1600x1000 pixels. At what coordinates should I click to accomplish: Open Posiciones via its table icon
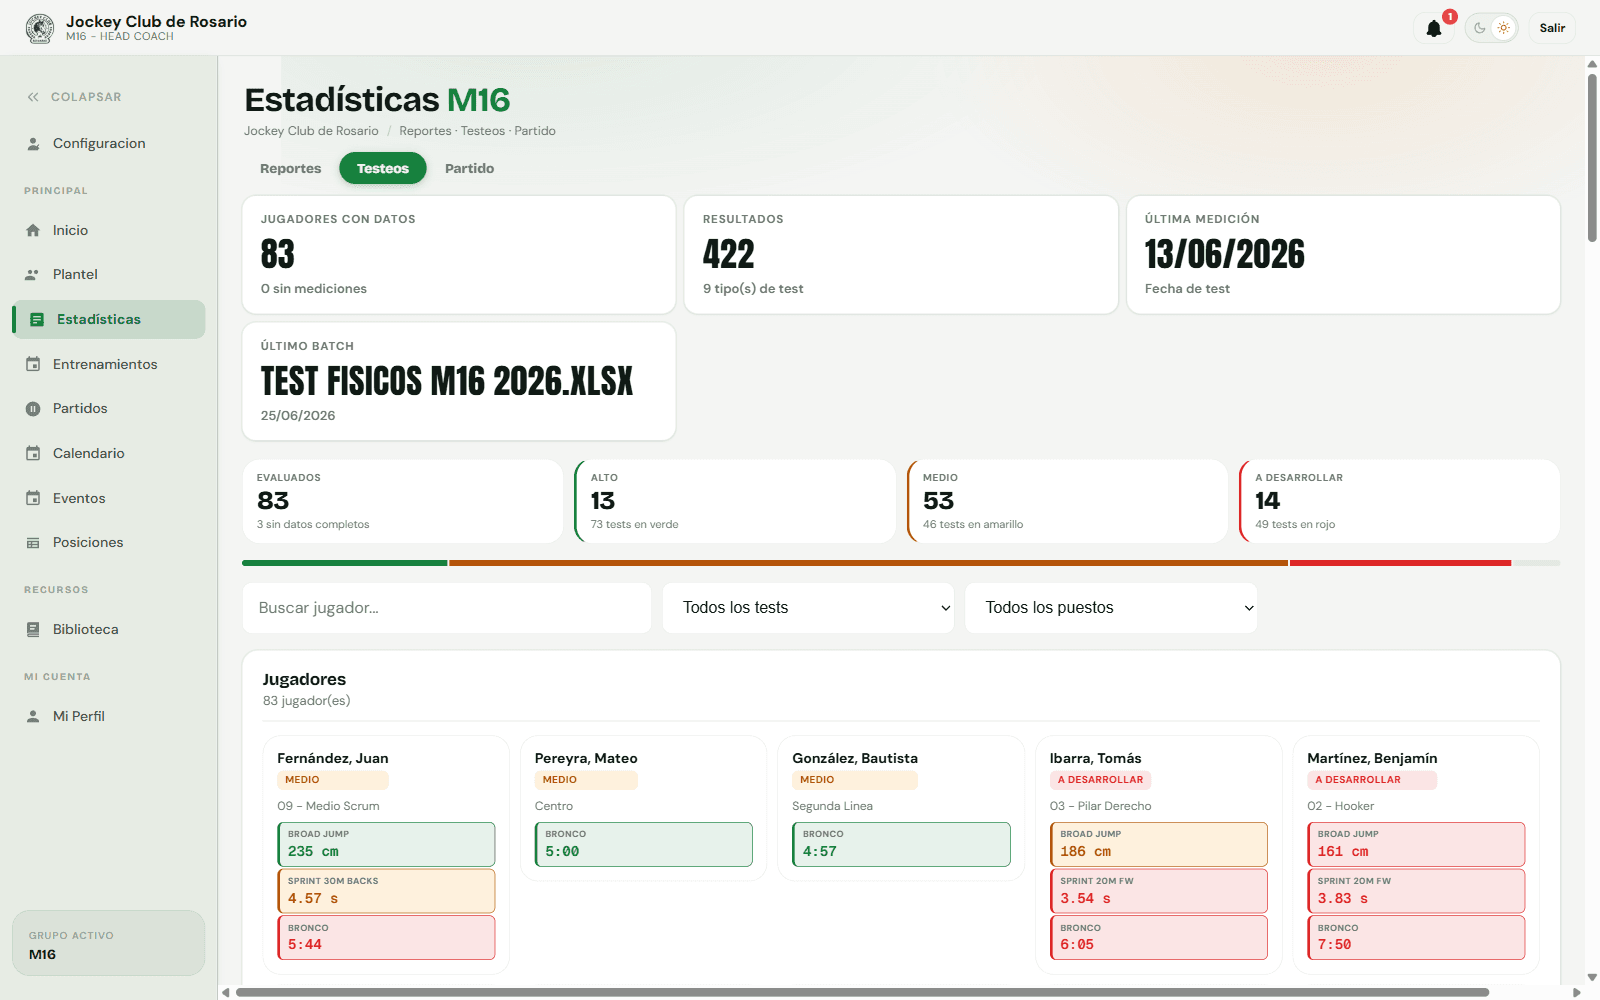click(x=33, y=542)
